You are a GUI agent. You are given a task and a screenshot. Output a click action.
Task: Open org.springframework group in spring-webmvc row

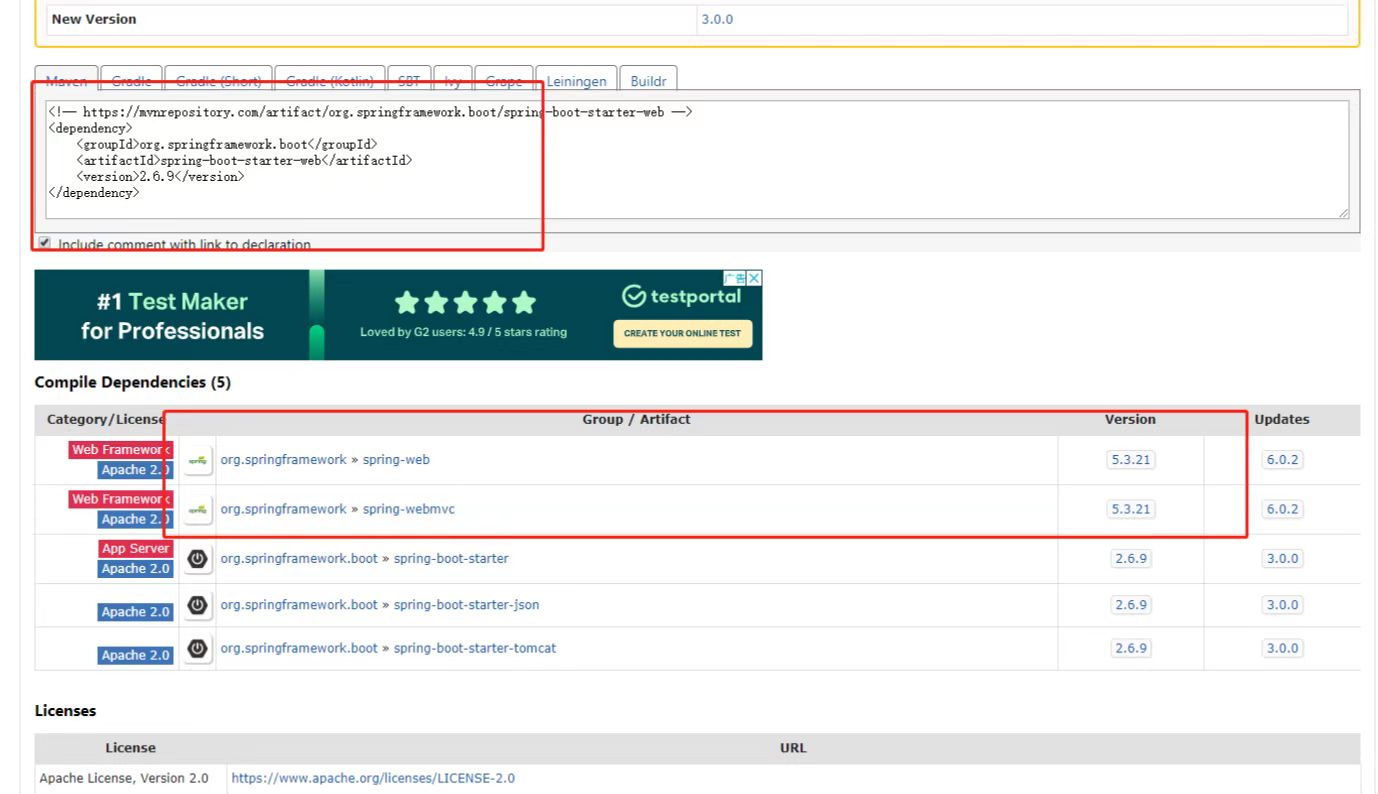click(x=283, y=509)
